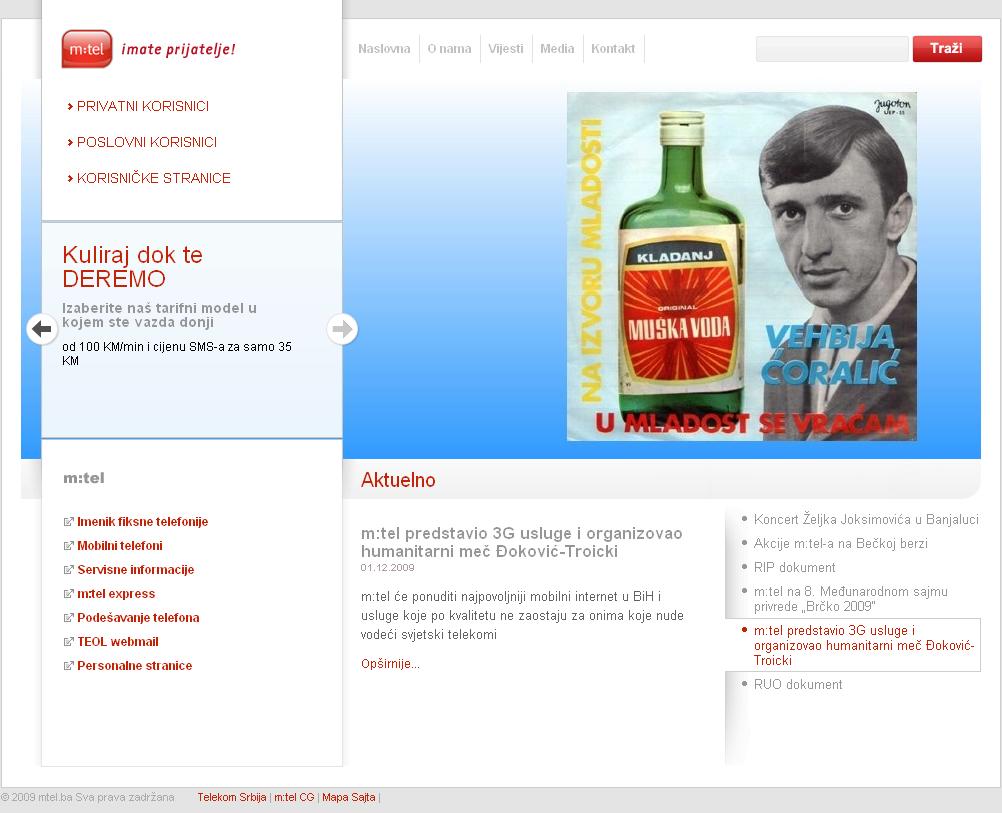Open m:tel express link
Image resolution: width=1002 pixels, height=813 pixels.
116,594
